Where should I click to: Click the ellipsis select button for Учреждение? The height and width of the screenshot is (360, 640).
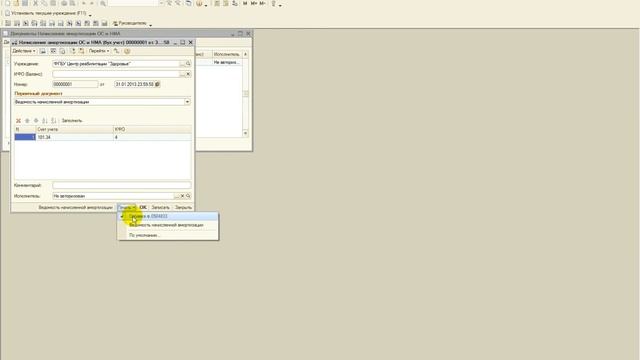point(182,64)
